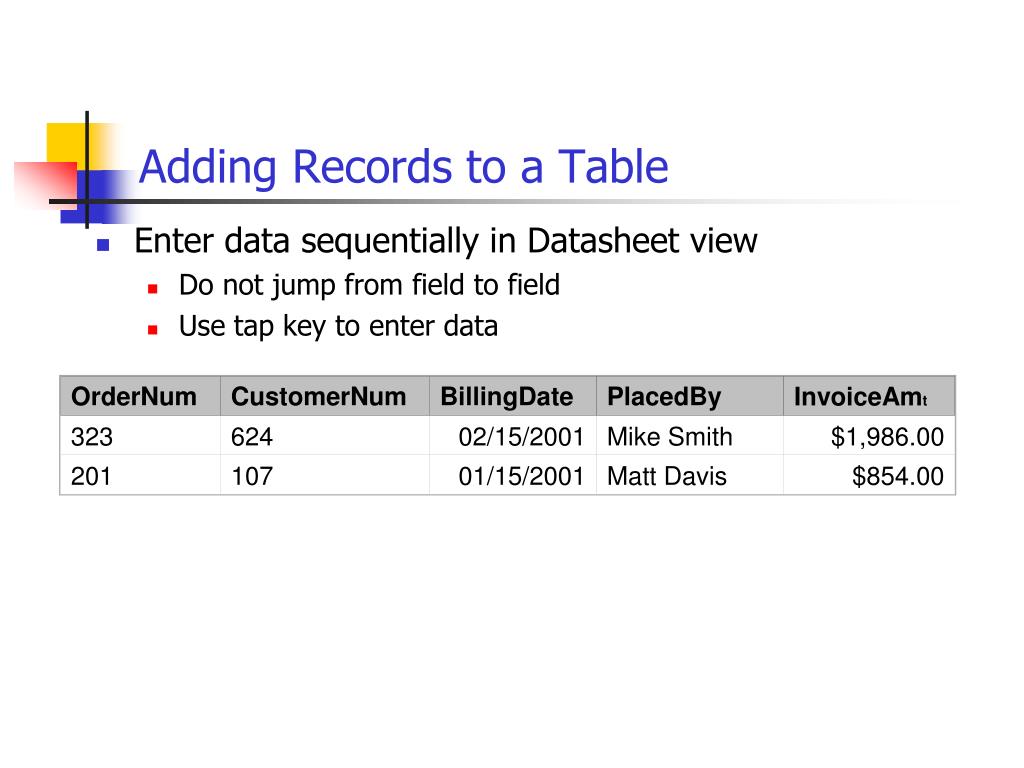Image resolution: width=1024 pixels, height=768 pixels.
Task: Click the cell containing order number 323
Action: pyautogui.click(x=140, y=436)
